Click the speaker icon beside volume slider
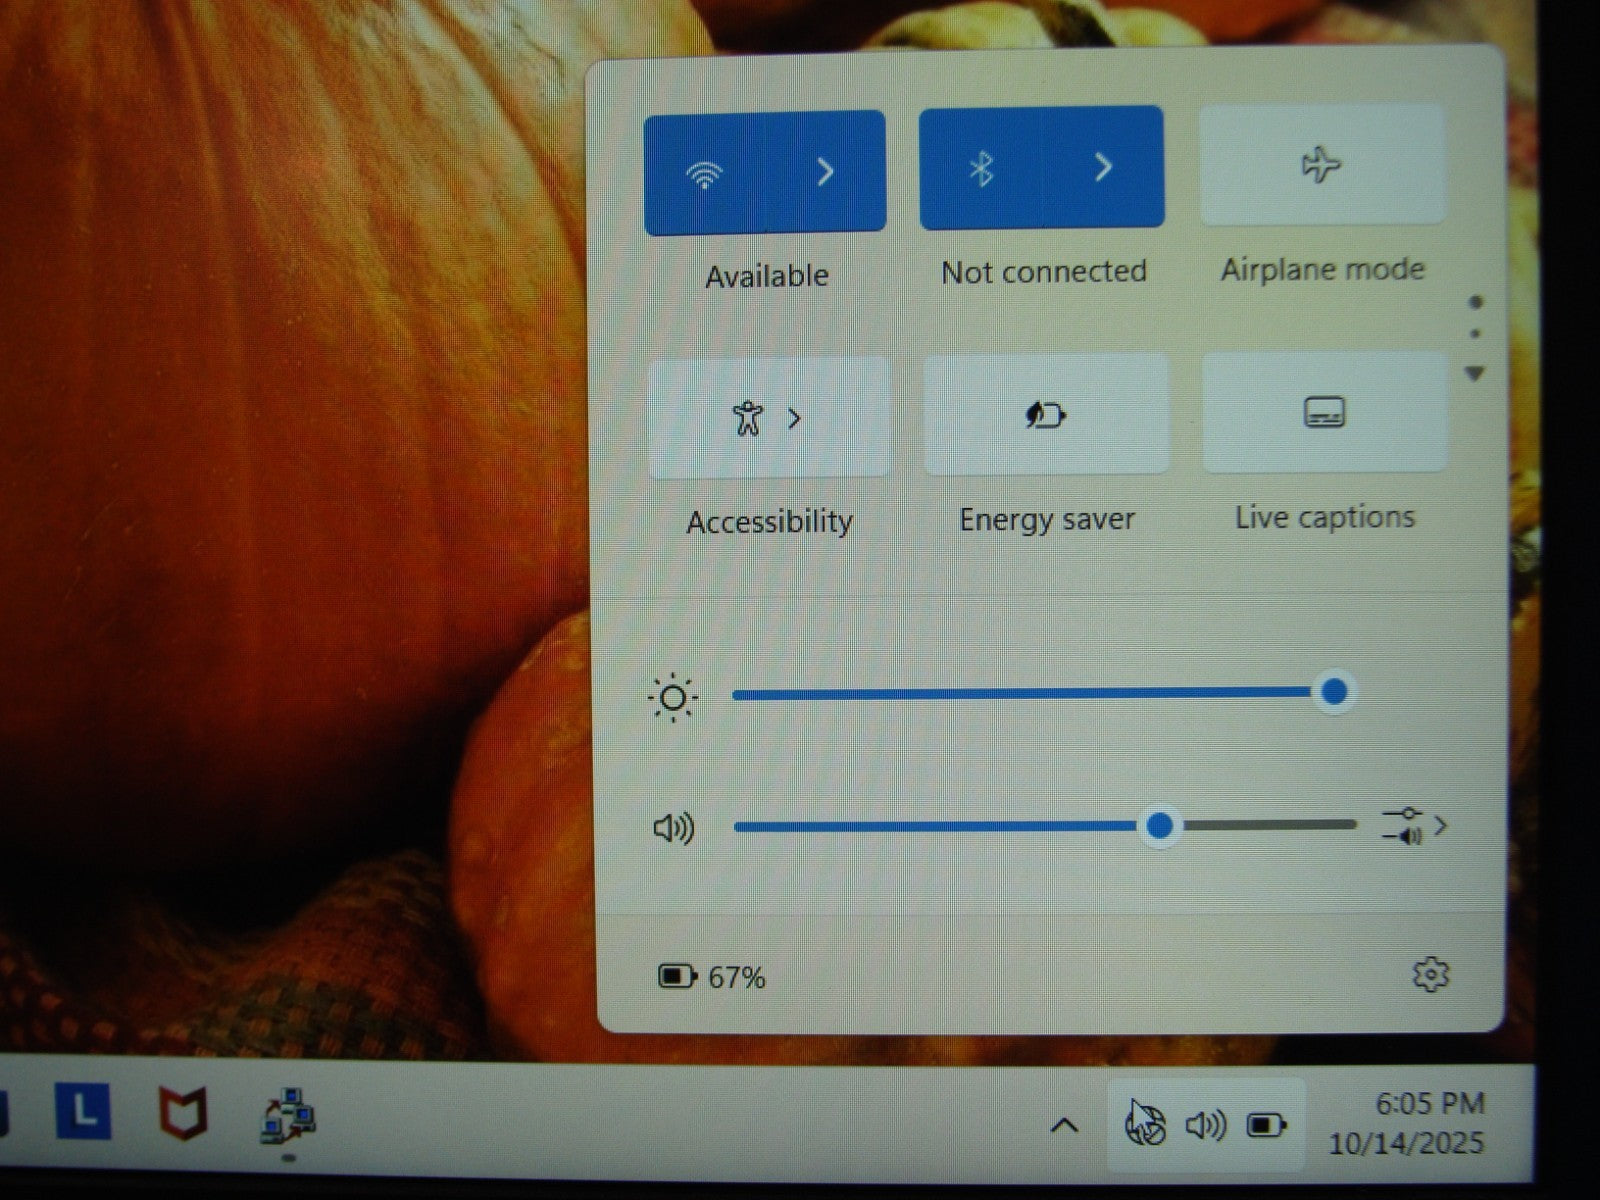 coord(673,828)
